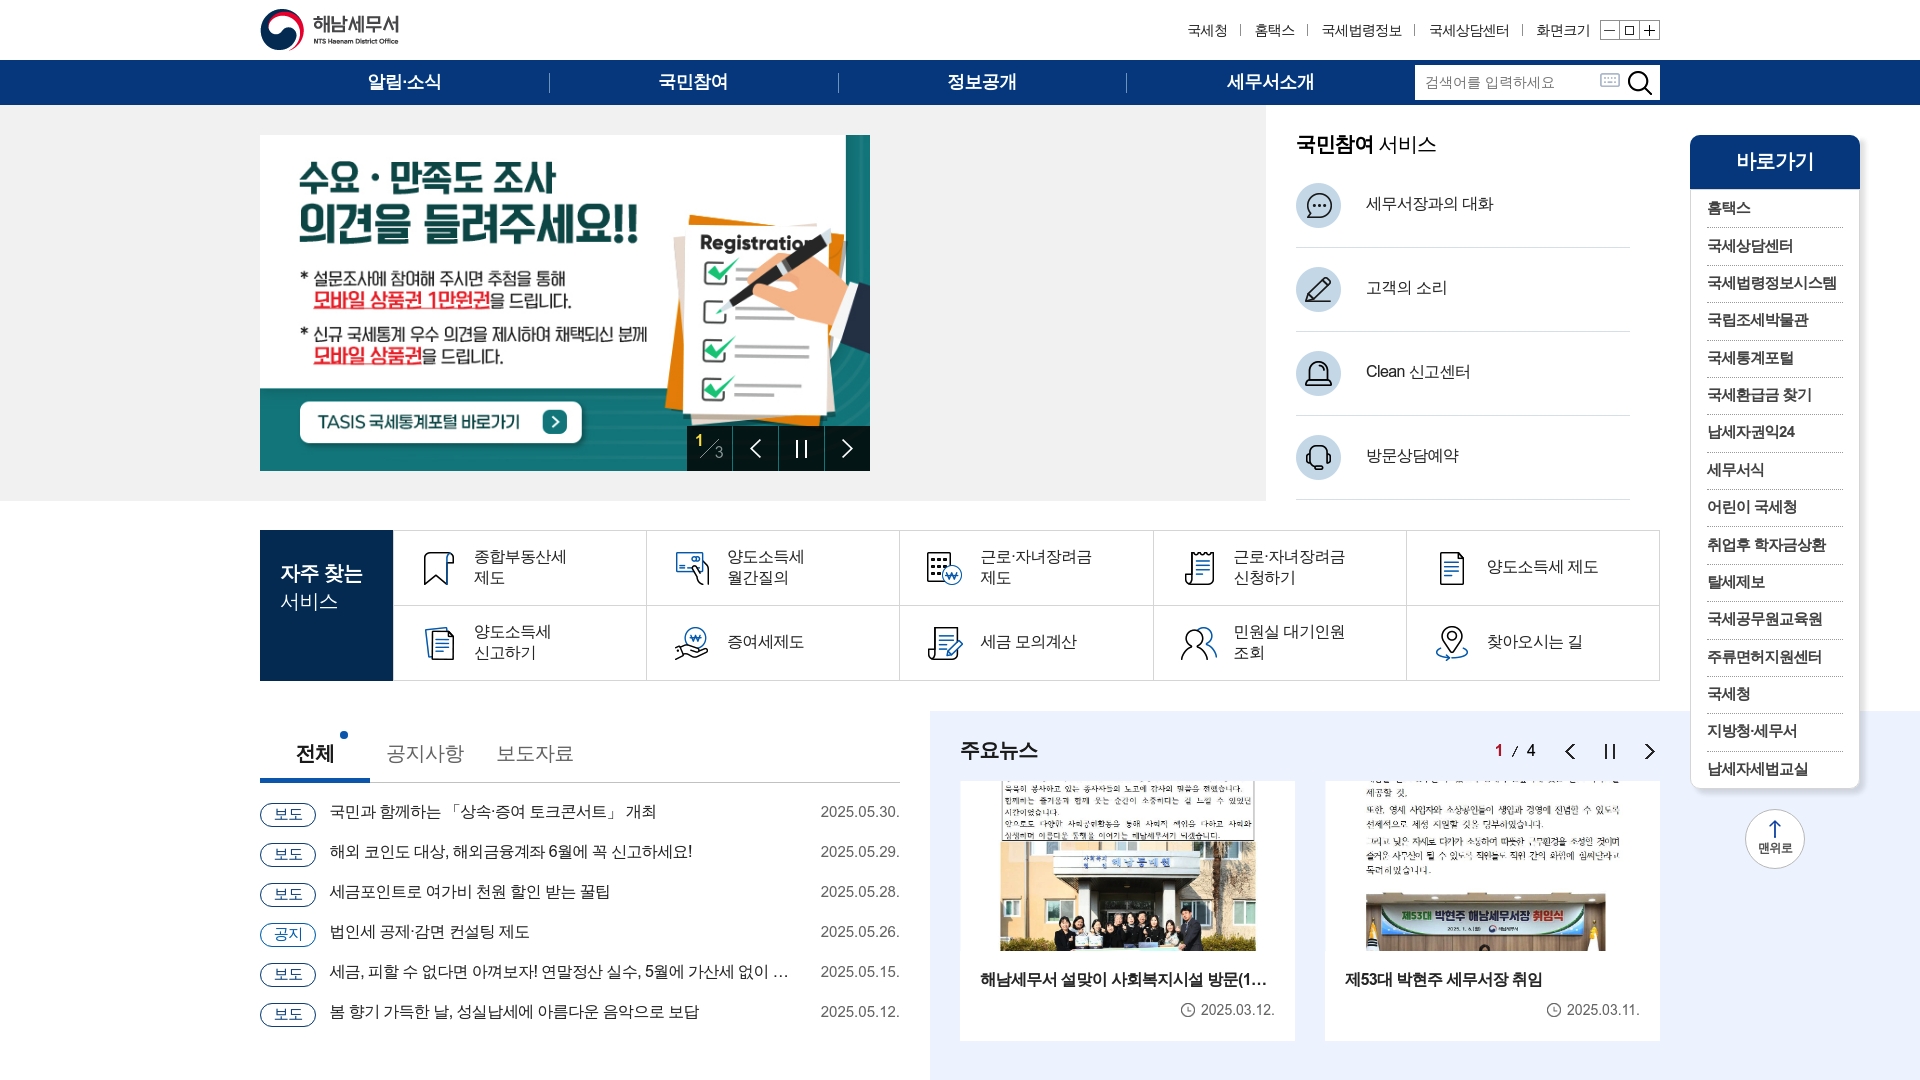Show next 주요뉴스 page
Viewport: 1920px width, 1080px height.
[1650, 752]
